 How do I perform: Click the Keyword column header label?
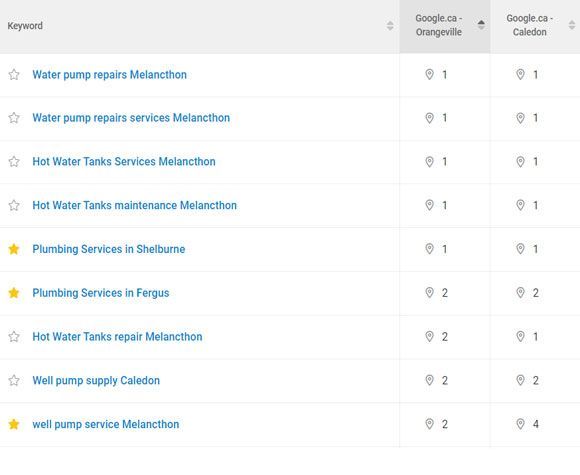coord(25,26)
